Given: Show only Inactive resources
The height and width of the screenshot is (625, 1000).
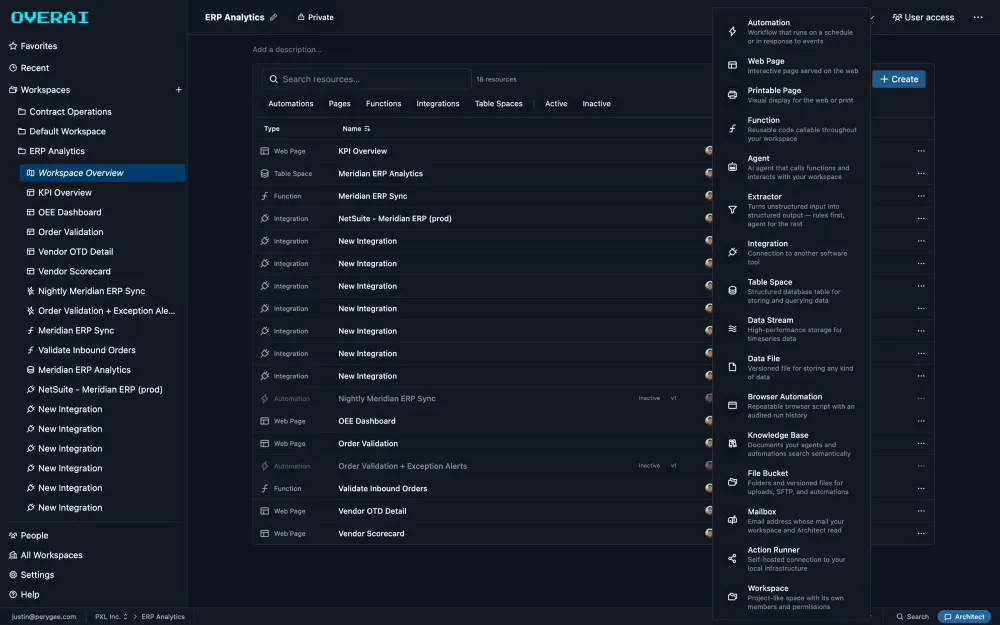Looking at the screenshot, I should (x=596, y=103).
